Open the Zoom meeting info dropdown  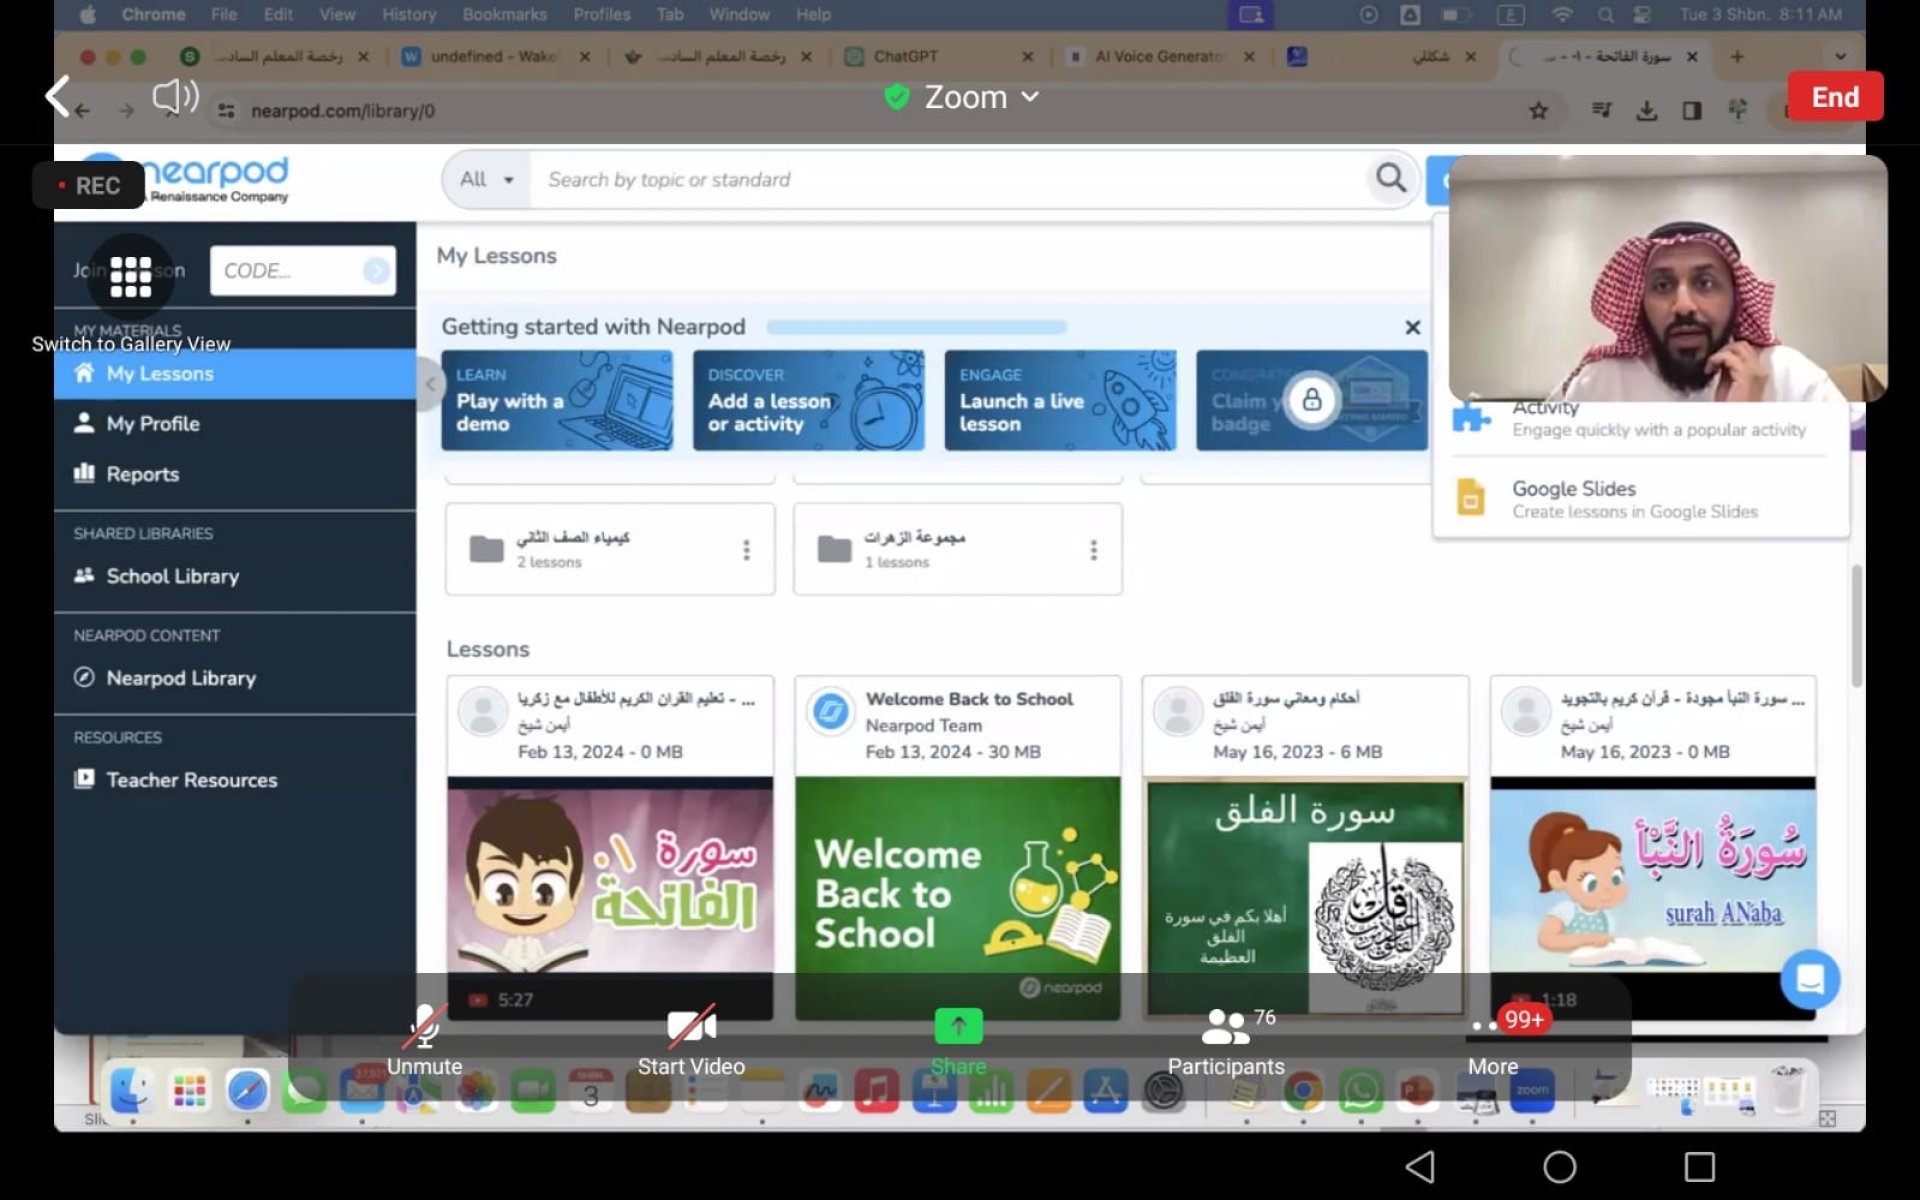[964, 97]
